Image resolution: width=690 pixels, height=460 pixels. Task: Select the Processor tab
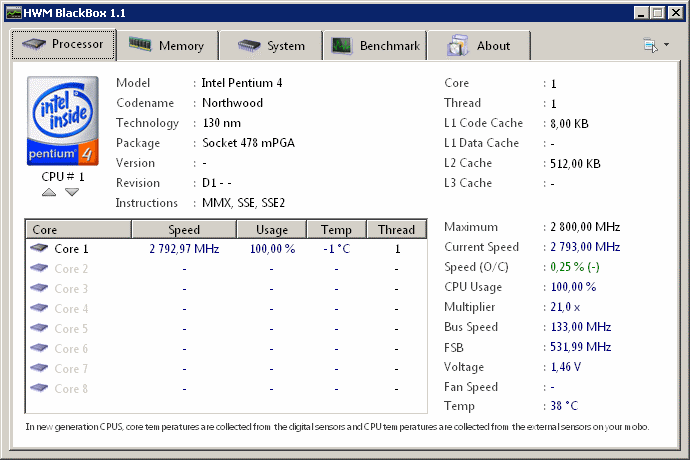[x=63, y=44]
